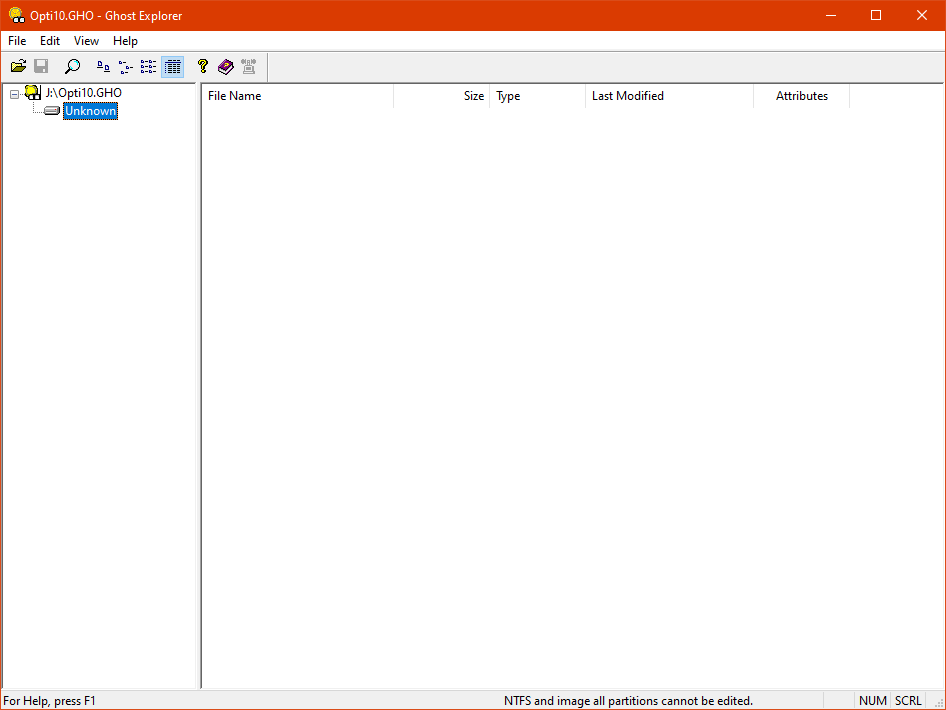Open the Help menu
Viewport: 946px width, 710px height.
(x=125, y=41)
